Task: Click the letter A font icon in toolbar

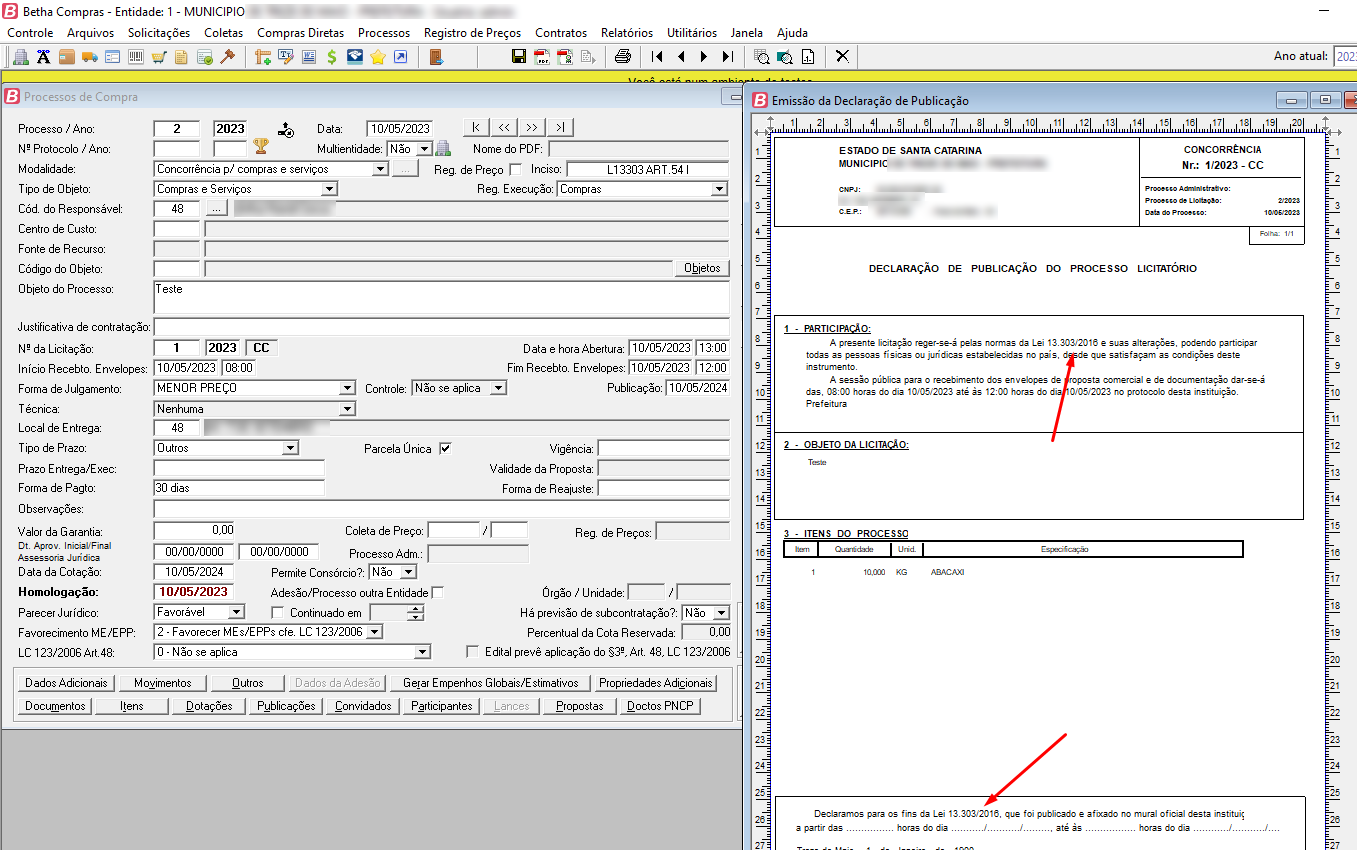Action: pyautogui.click(x=43, y=57)
